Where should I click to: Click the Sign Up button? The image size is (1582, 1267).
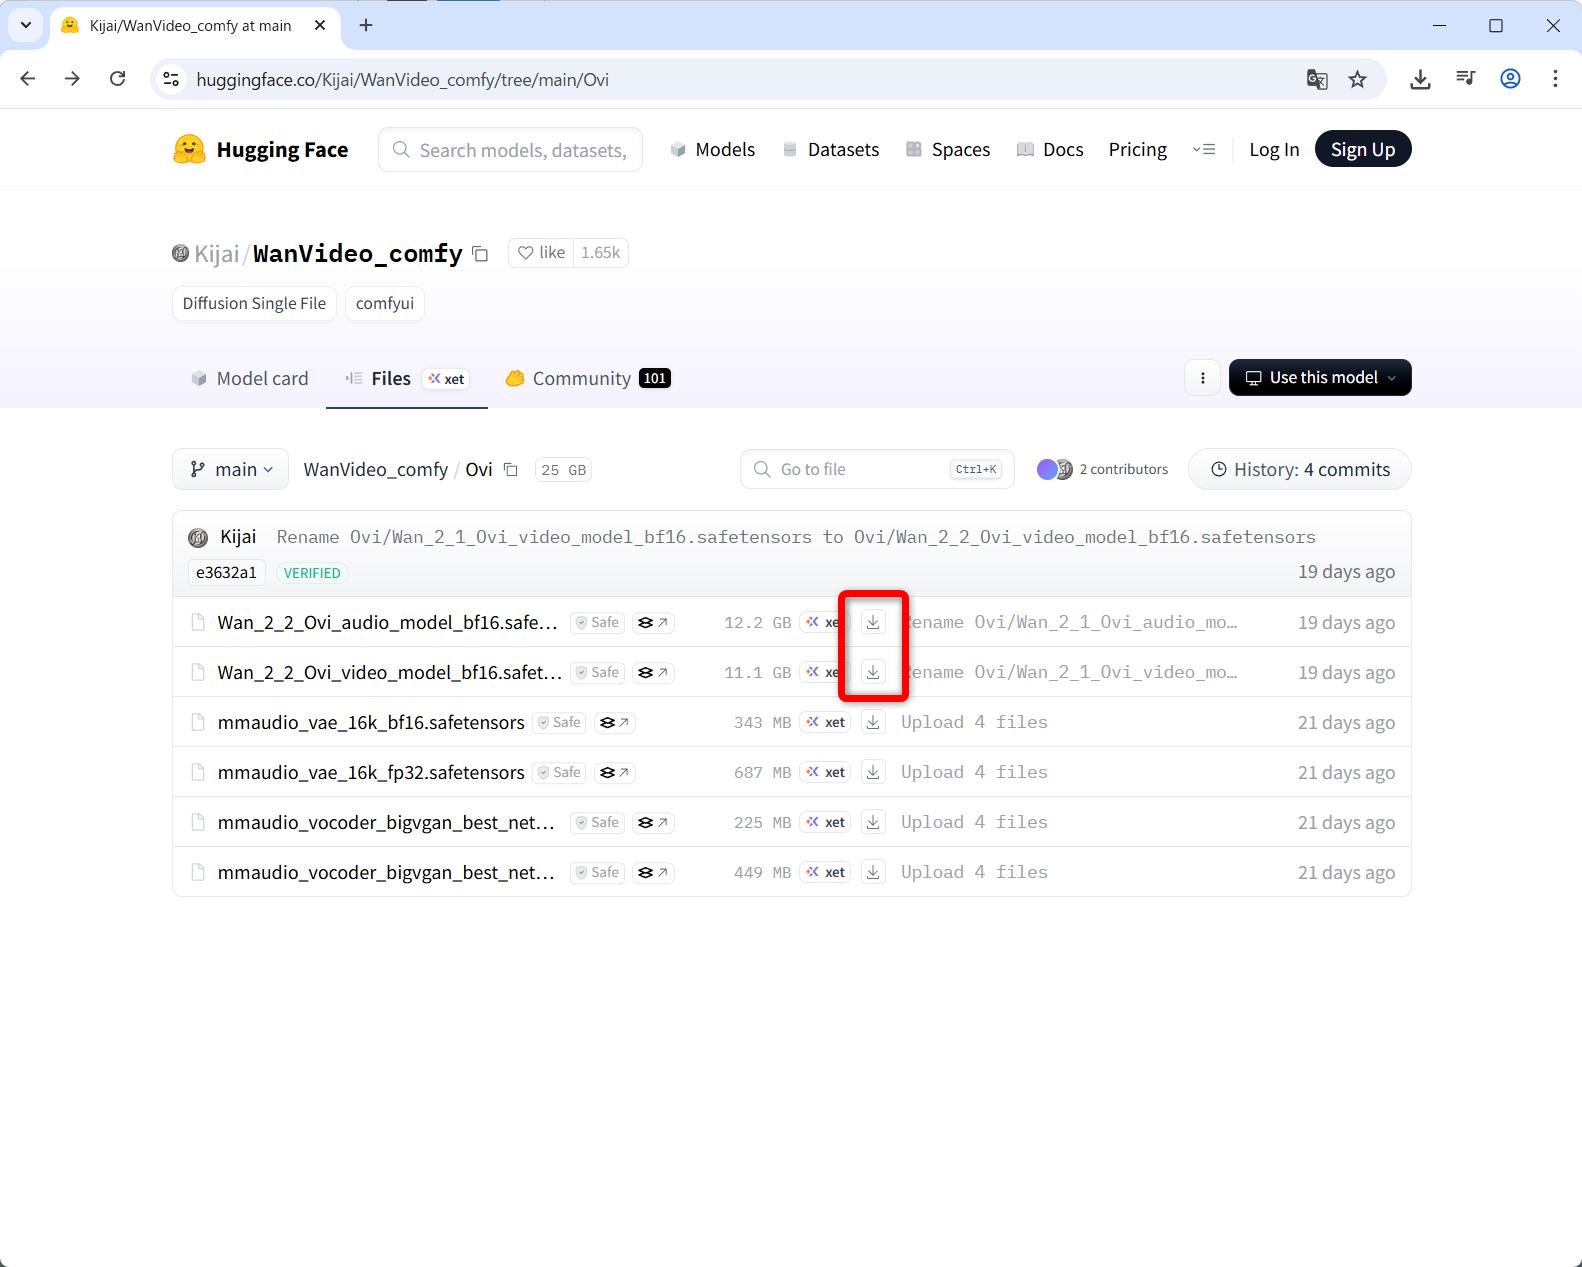click(1362, 150)
